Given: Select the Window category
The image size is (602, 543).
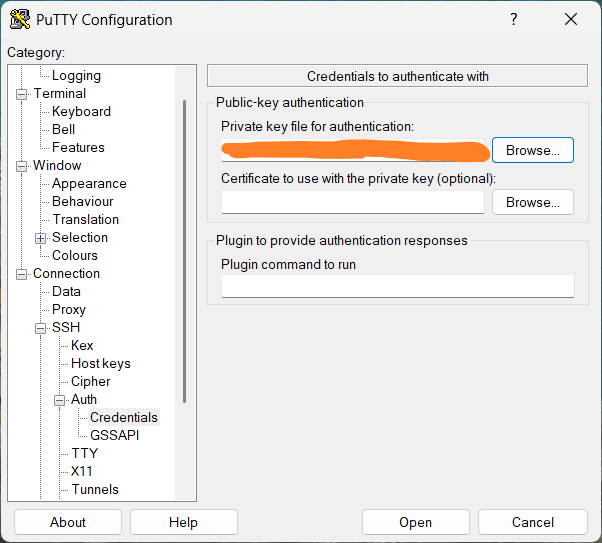Looking at the screenshot, I should pyautogui.click(x=57, y=166).
